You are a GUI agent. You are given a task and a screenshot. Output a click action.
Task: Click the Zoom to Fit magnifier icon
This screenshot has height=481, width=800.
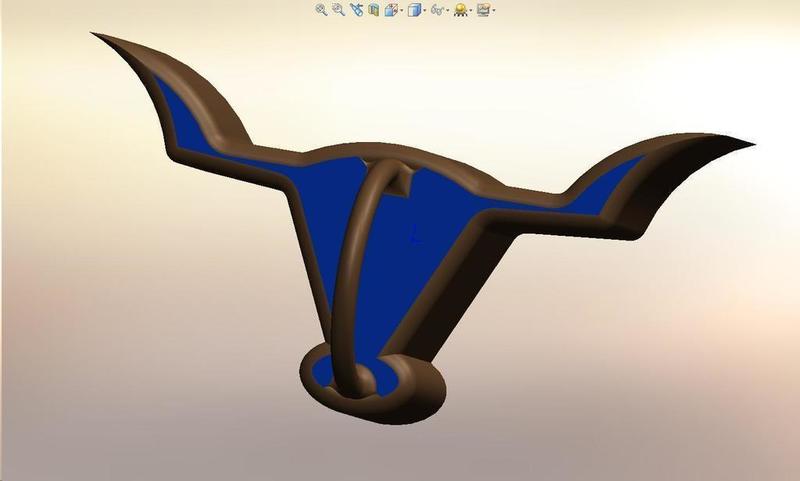click(321, 10)
